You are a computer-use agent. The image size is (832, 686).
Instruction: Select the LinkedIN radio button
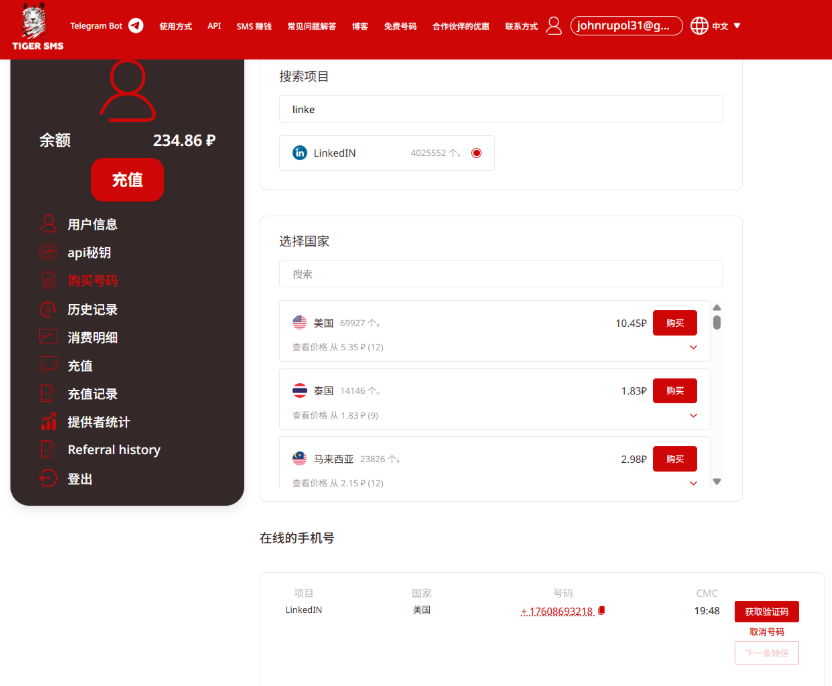tap(476, 153)
